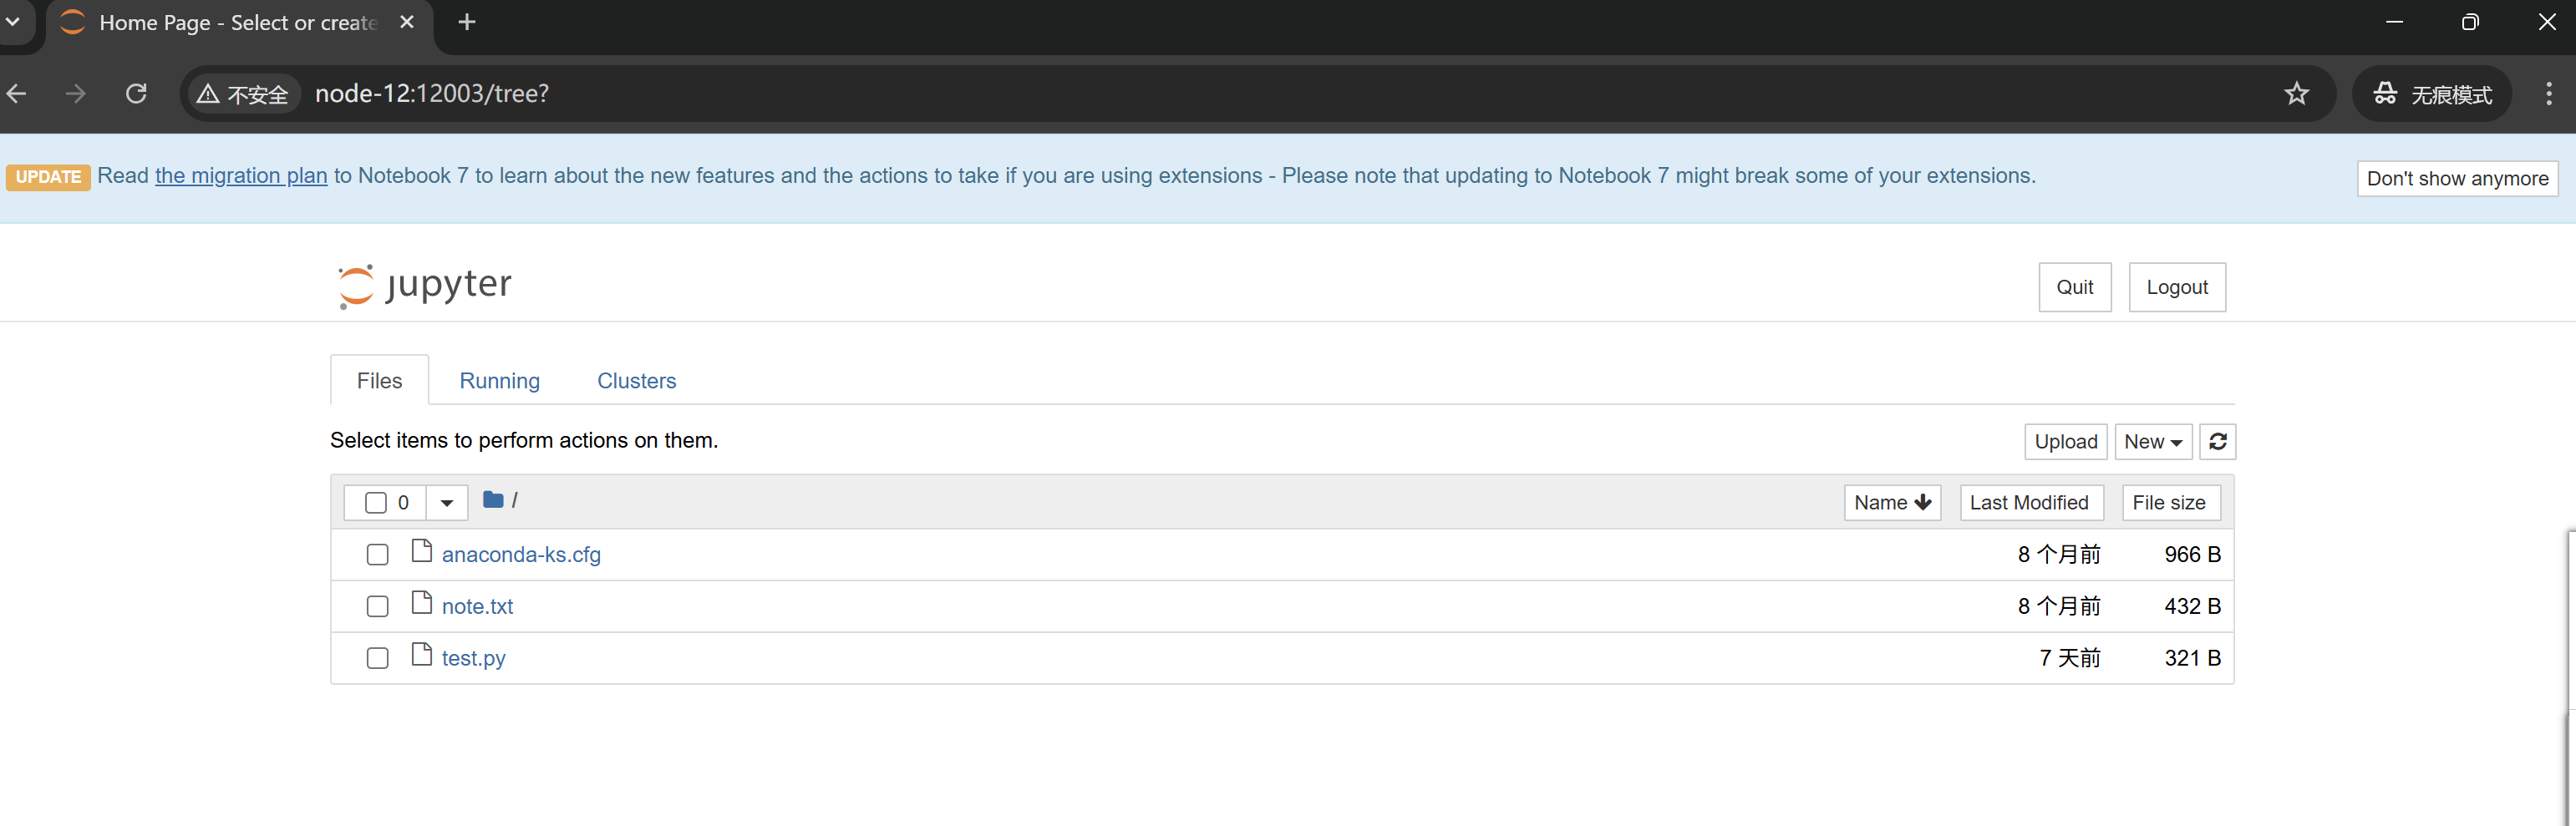Select the test.py checkbox

[377, 659]
